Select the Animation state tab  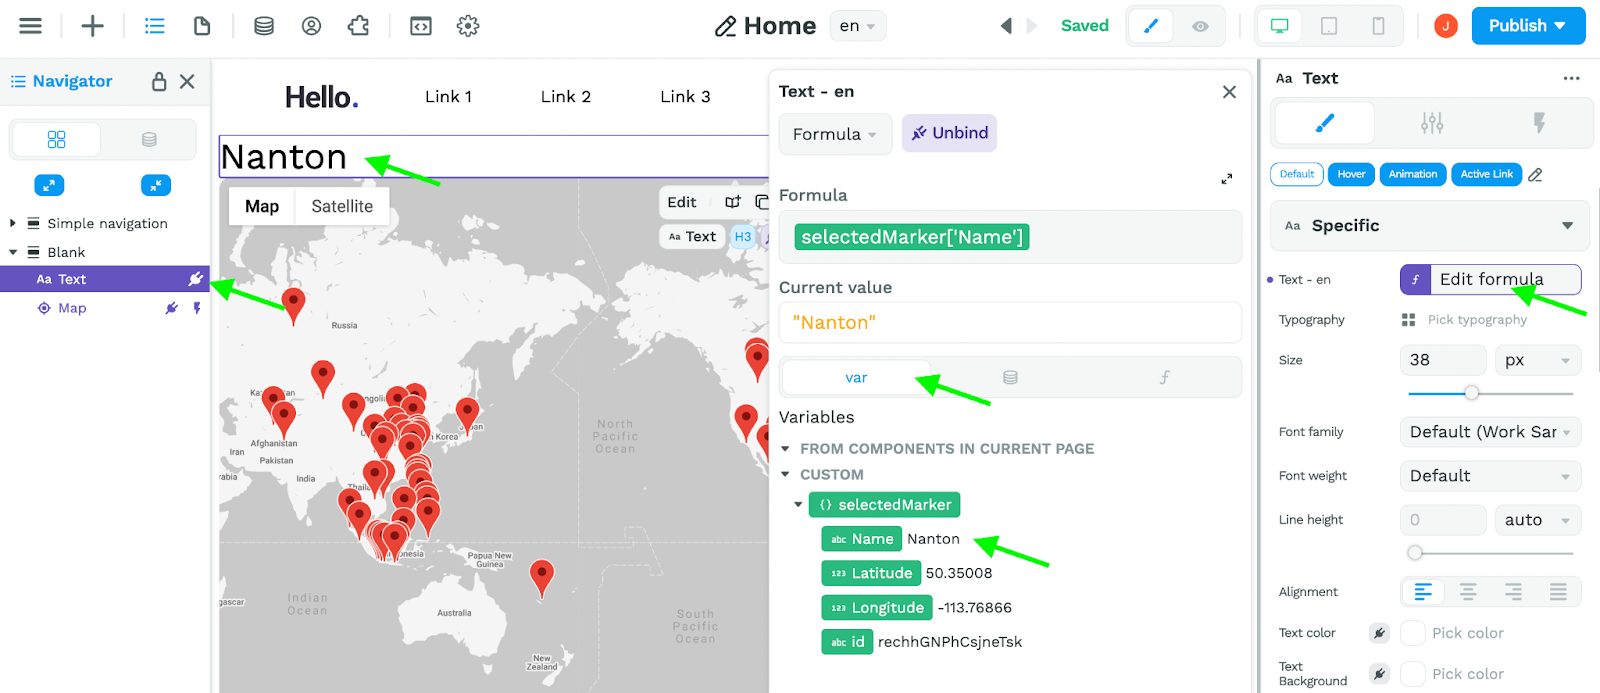(x=1413, y=174)
